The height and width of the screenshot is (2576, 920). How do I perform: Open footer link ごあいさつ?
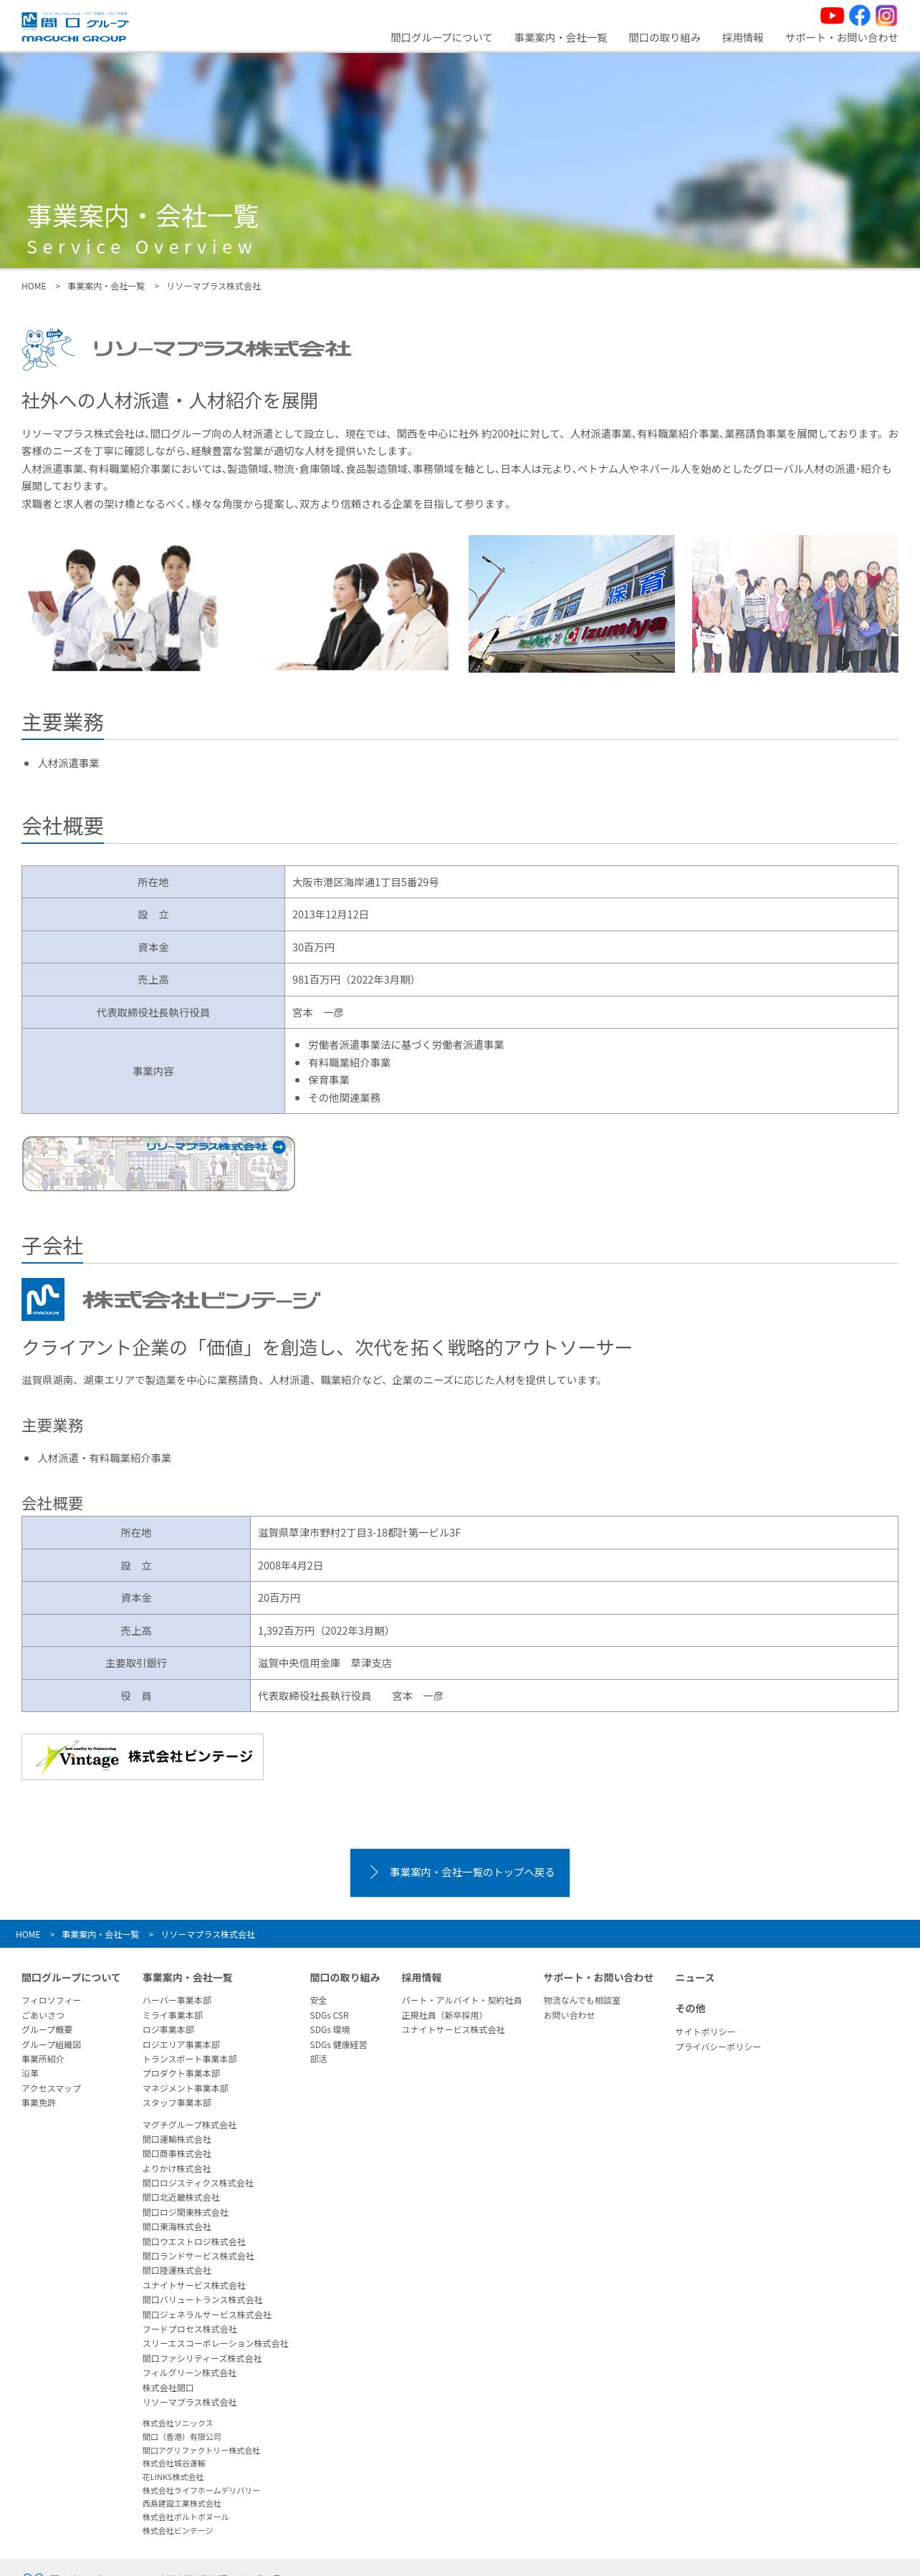coord(43,2015)
